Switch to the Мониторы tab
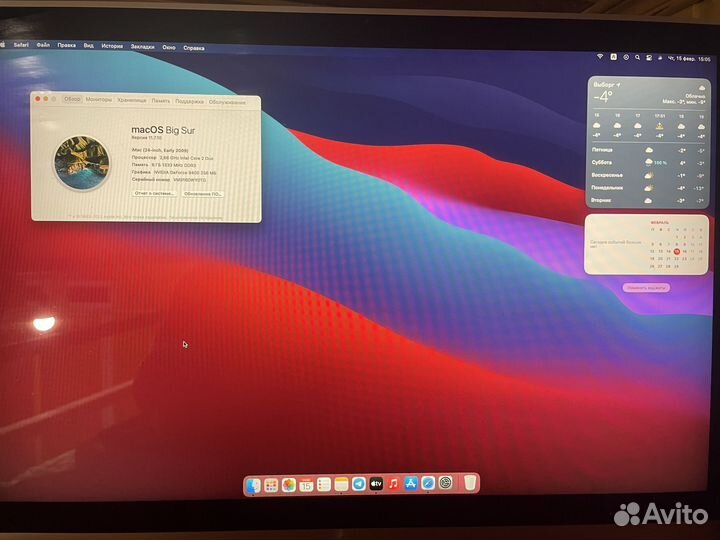This screenshot has height=540, width=720. tap(99, 100)
